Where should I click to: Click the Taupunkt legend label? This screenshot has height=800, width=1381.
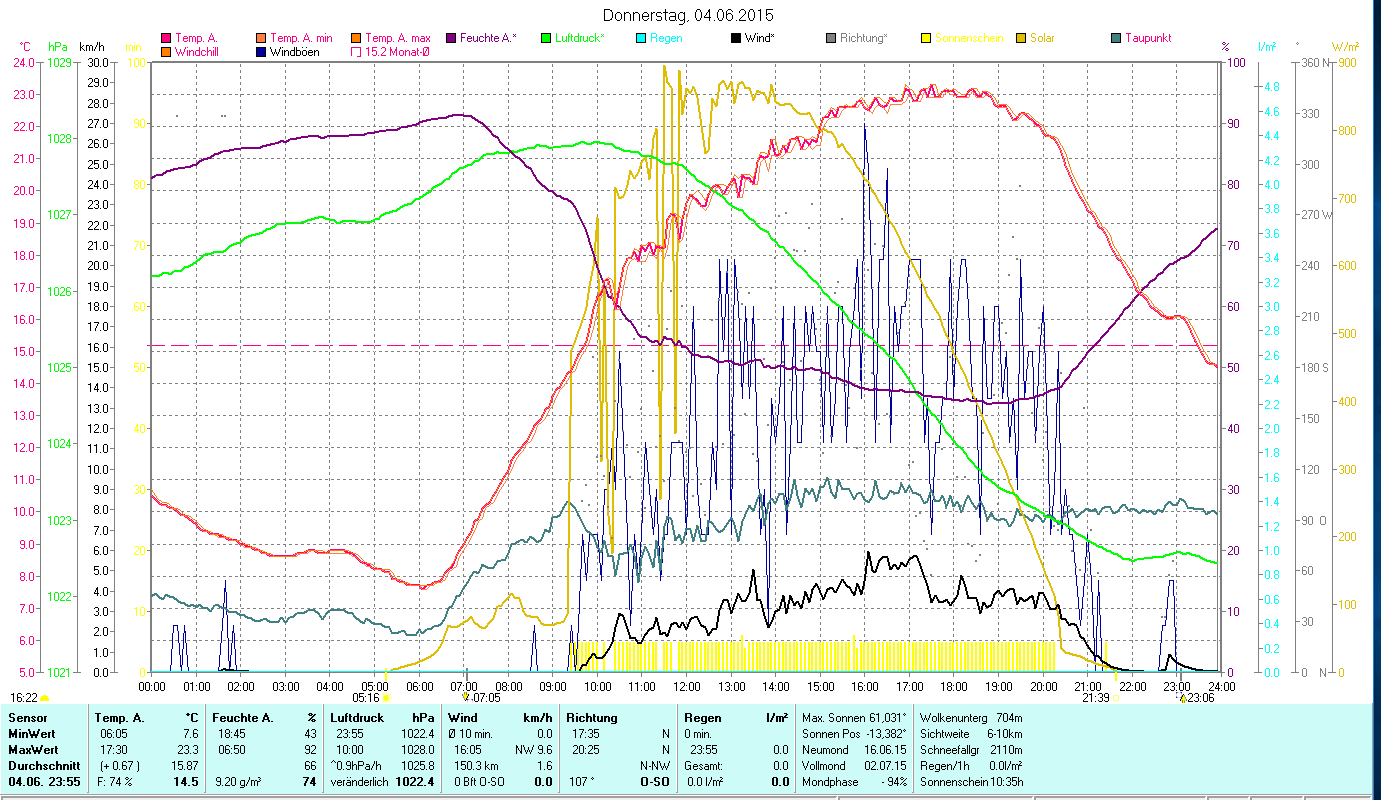(x=1148, y=38)
